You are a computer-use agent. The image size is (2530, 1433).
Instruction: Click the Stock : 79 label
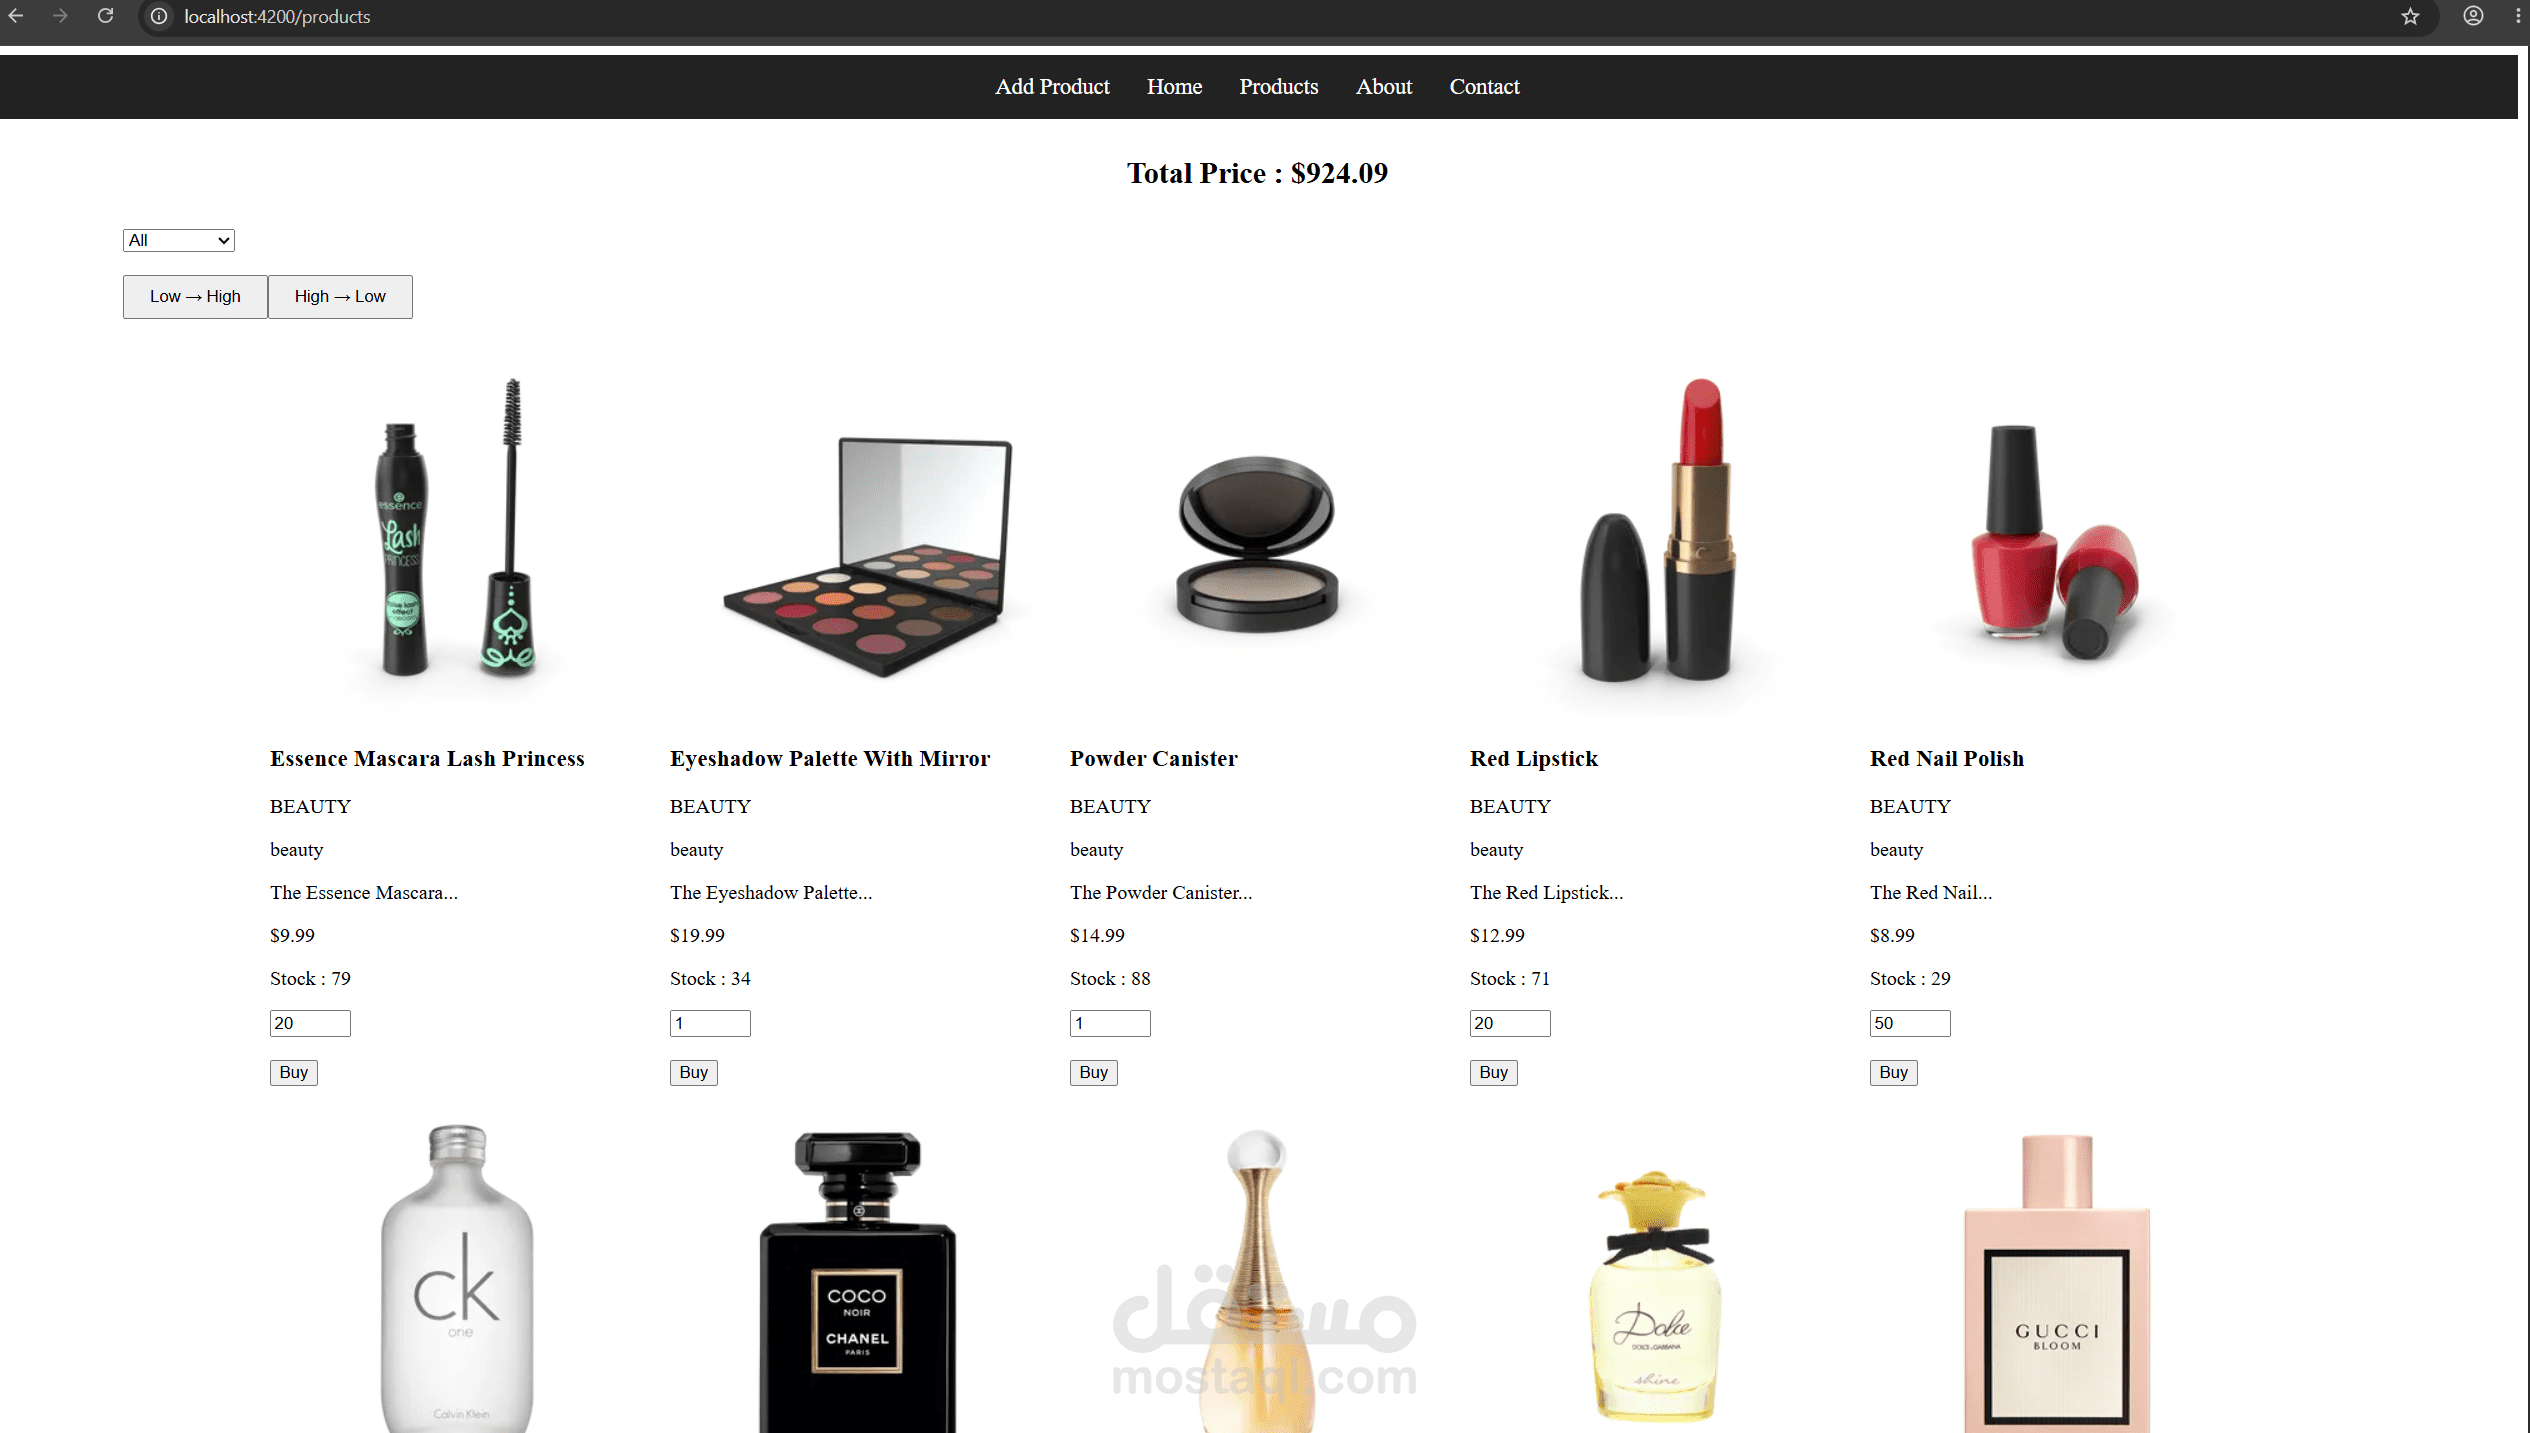[x=310, y=979]
